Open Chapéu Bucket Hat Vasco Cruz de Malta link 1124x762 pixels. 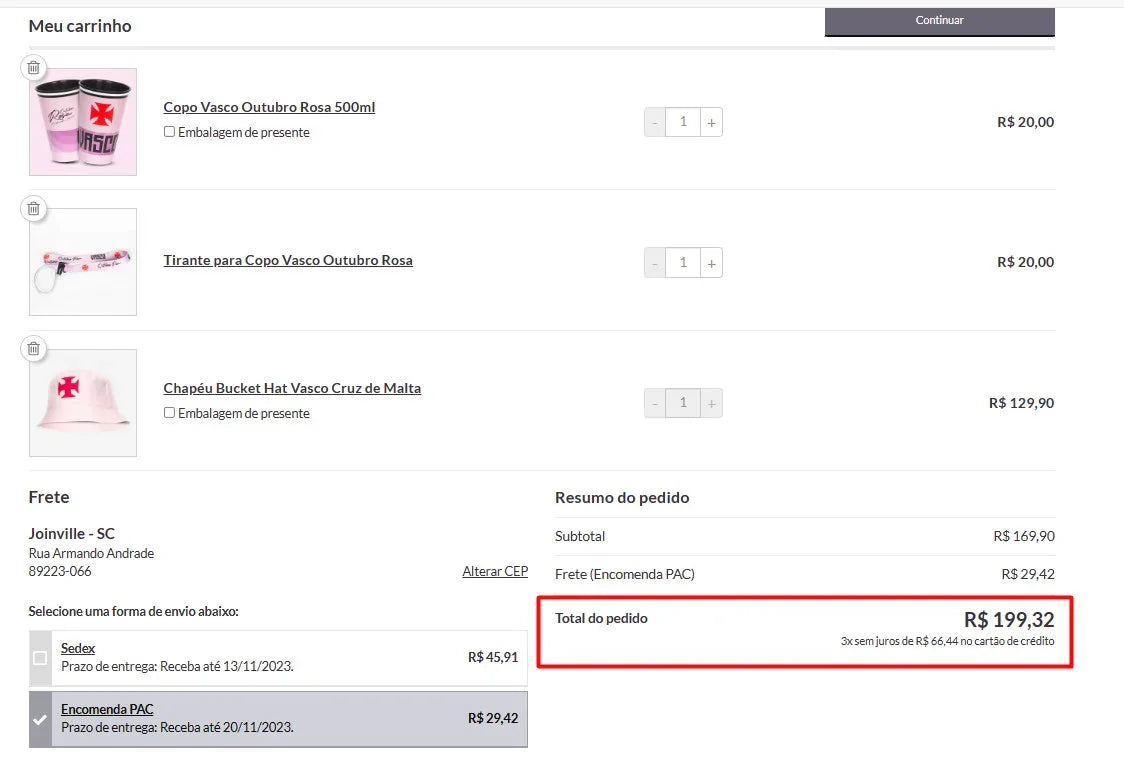coord(292,388)
